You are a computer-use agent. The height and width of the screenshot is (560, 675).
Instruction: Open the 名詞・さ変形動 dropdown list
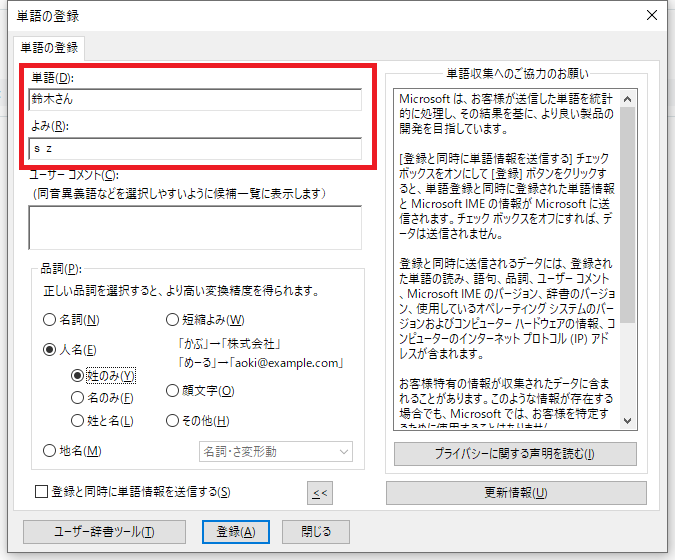pyautogui.click(x=276, y=452)
